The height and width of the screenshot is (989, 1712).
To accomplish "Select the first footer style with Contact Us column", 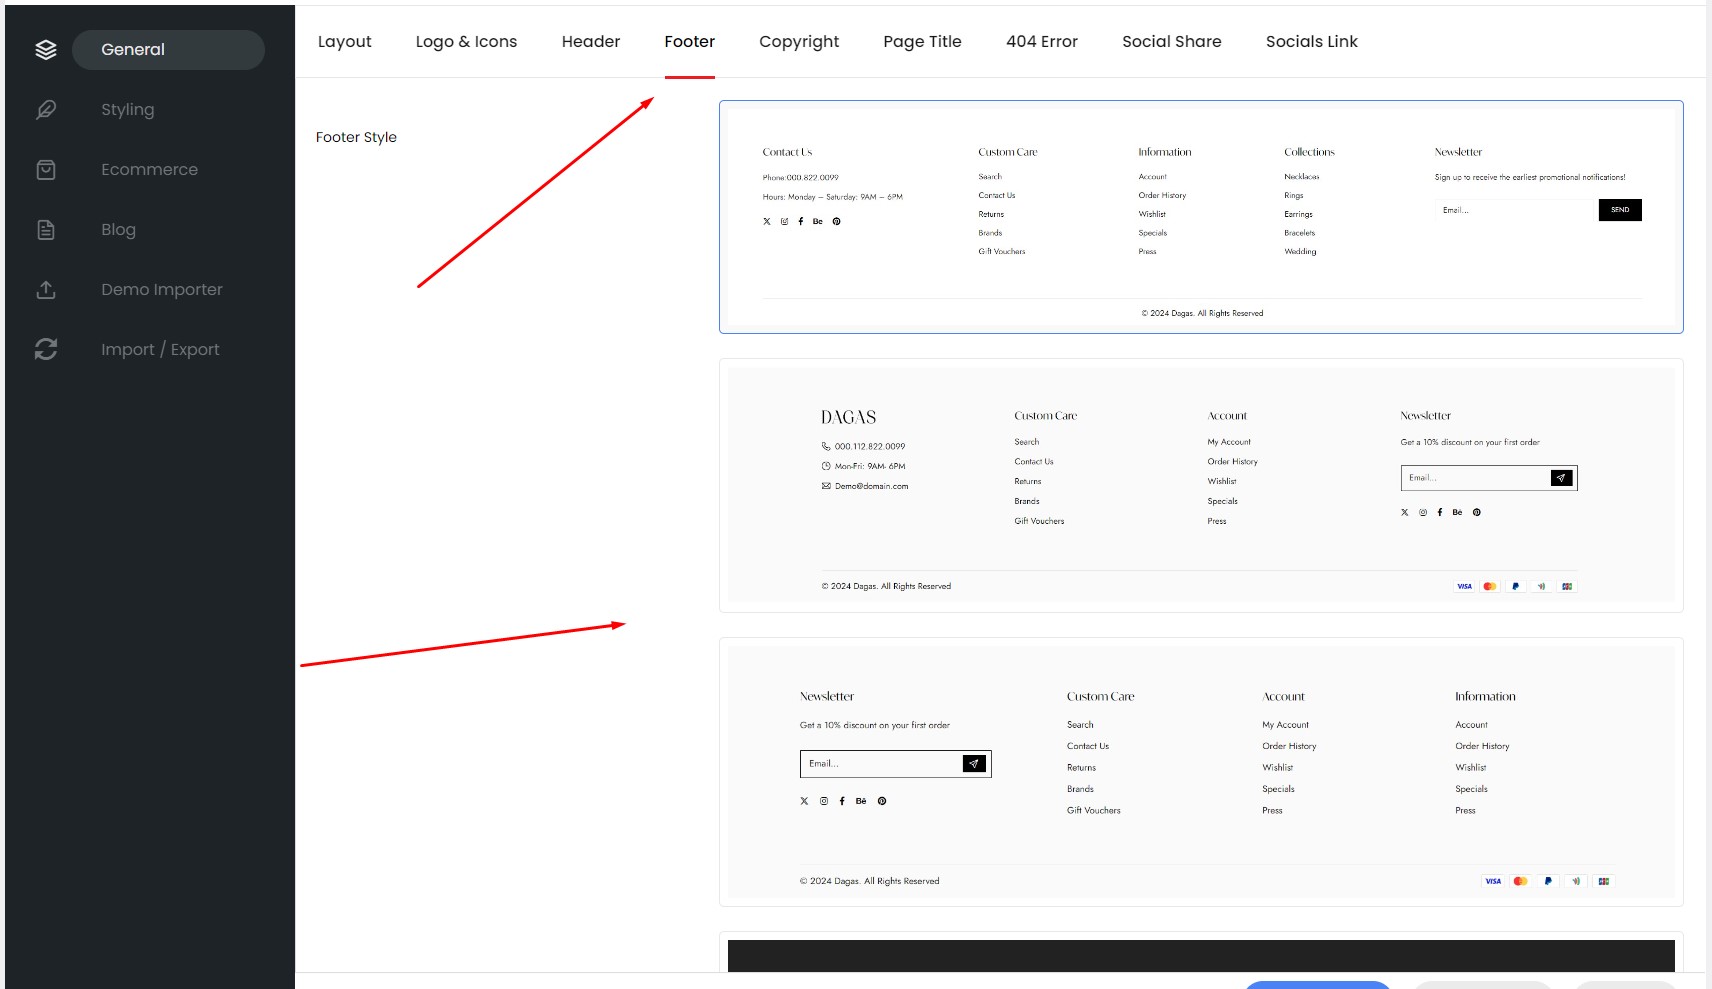I will pos(1200,217).
